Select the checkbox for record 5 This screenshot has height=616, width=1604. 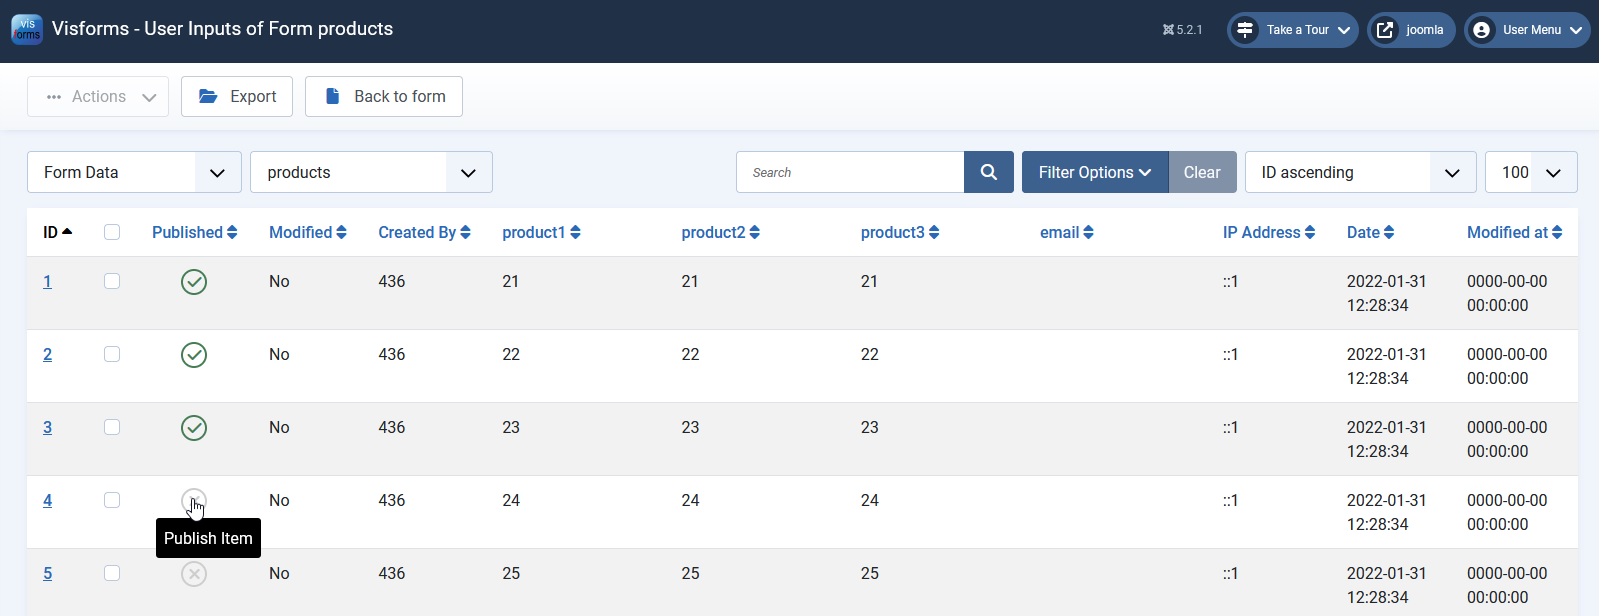point(112,573)
